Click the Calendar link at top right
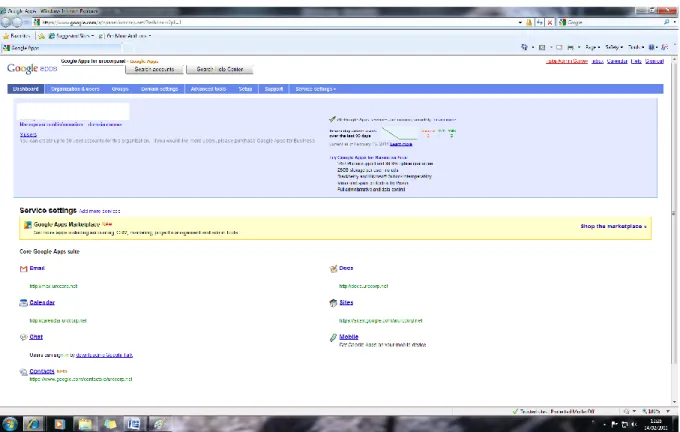This screenshot has height=432, width=680. point(617,61)
